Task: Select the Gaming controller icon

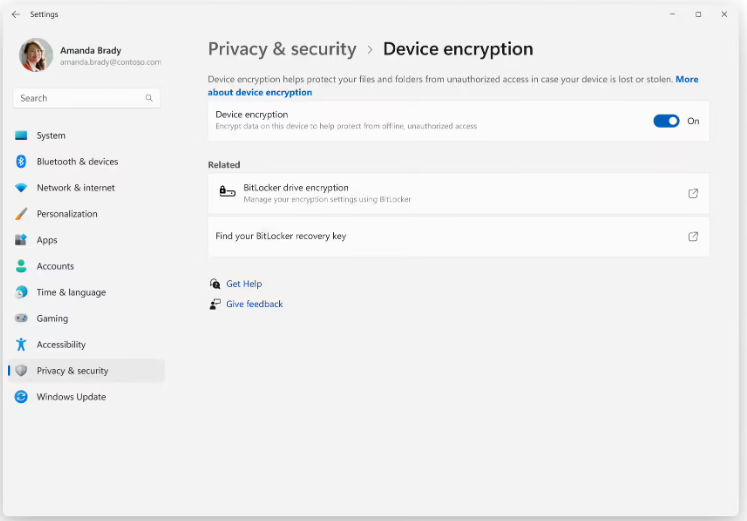Action: pos(21,319)
